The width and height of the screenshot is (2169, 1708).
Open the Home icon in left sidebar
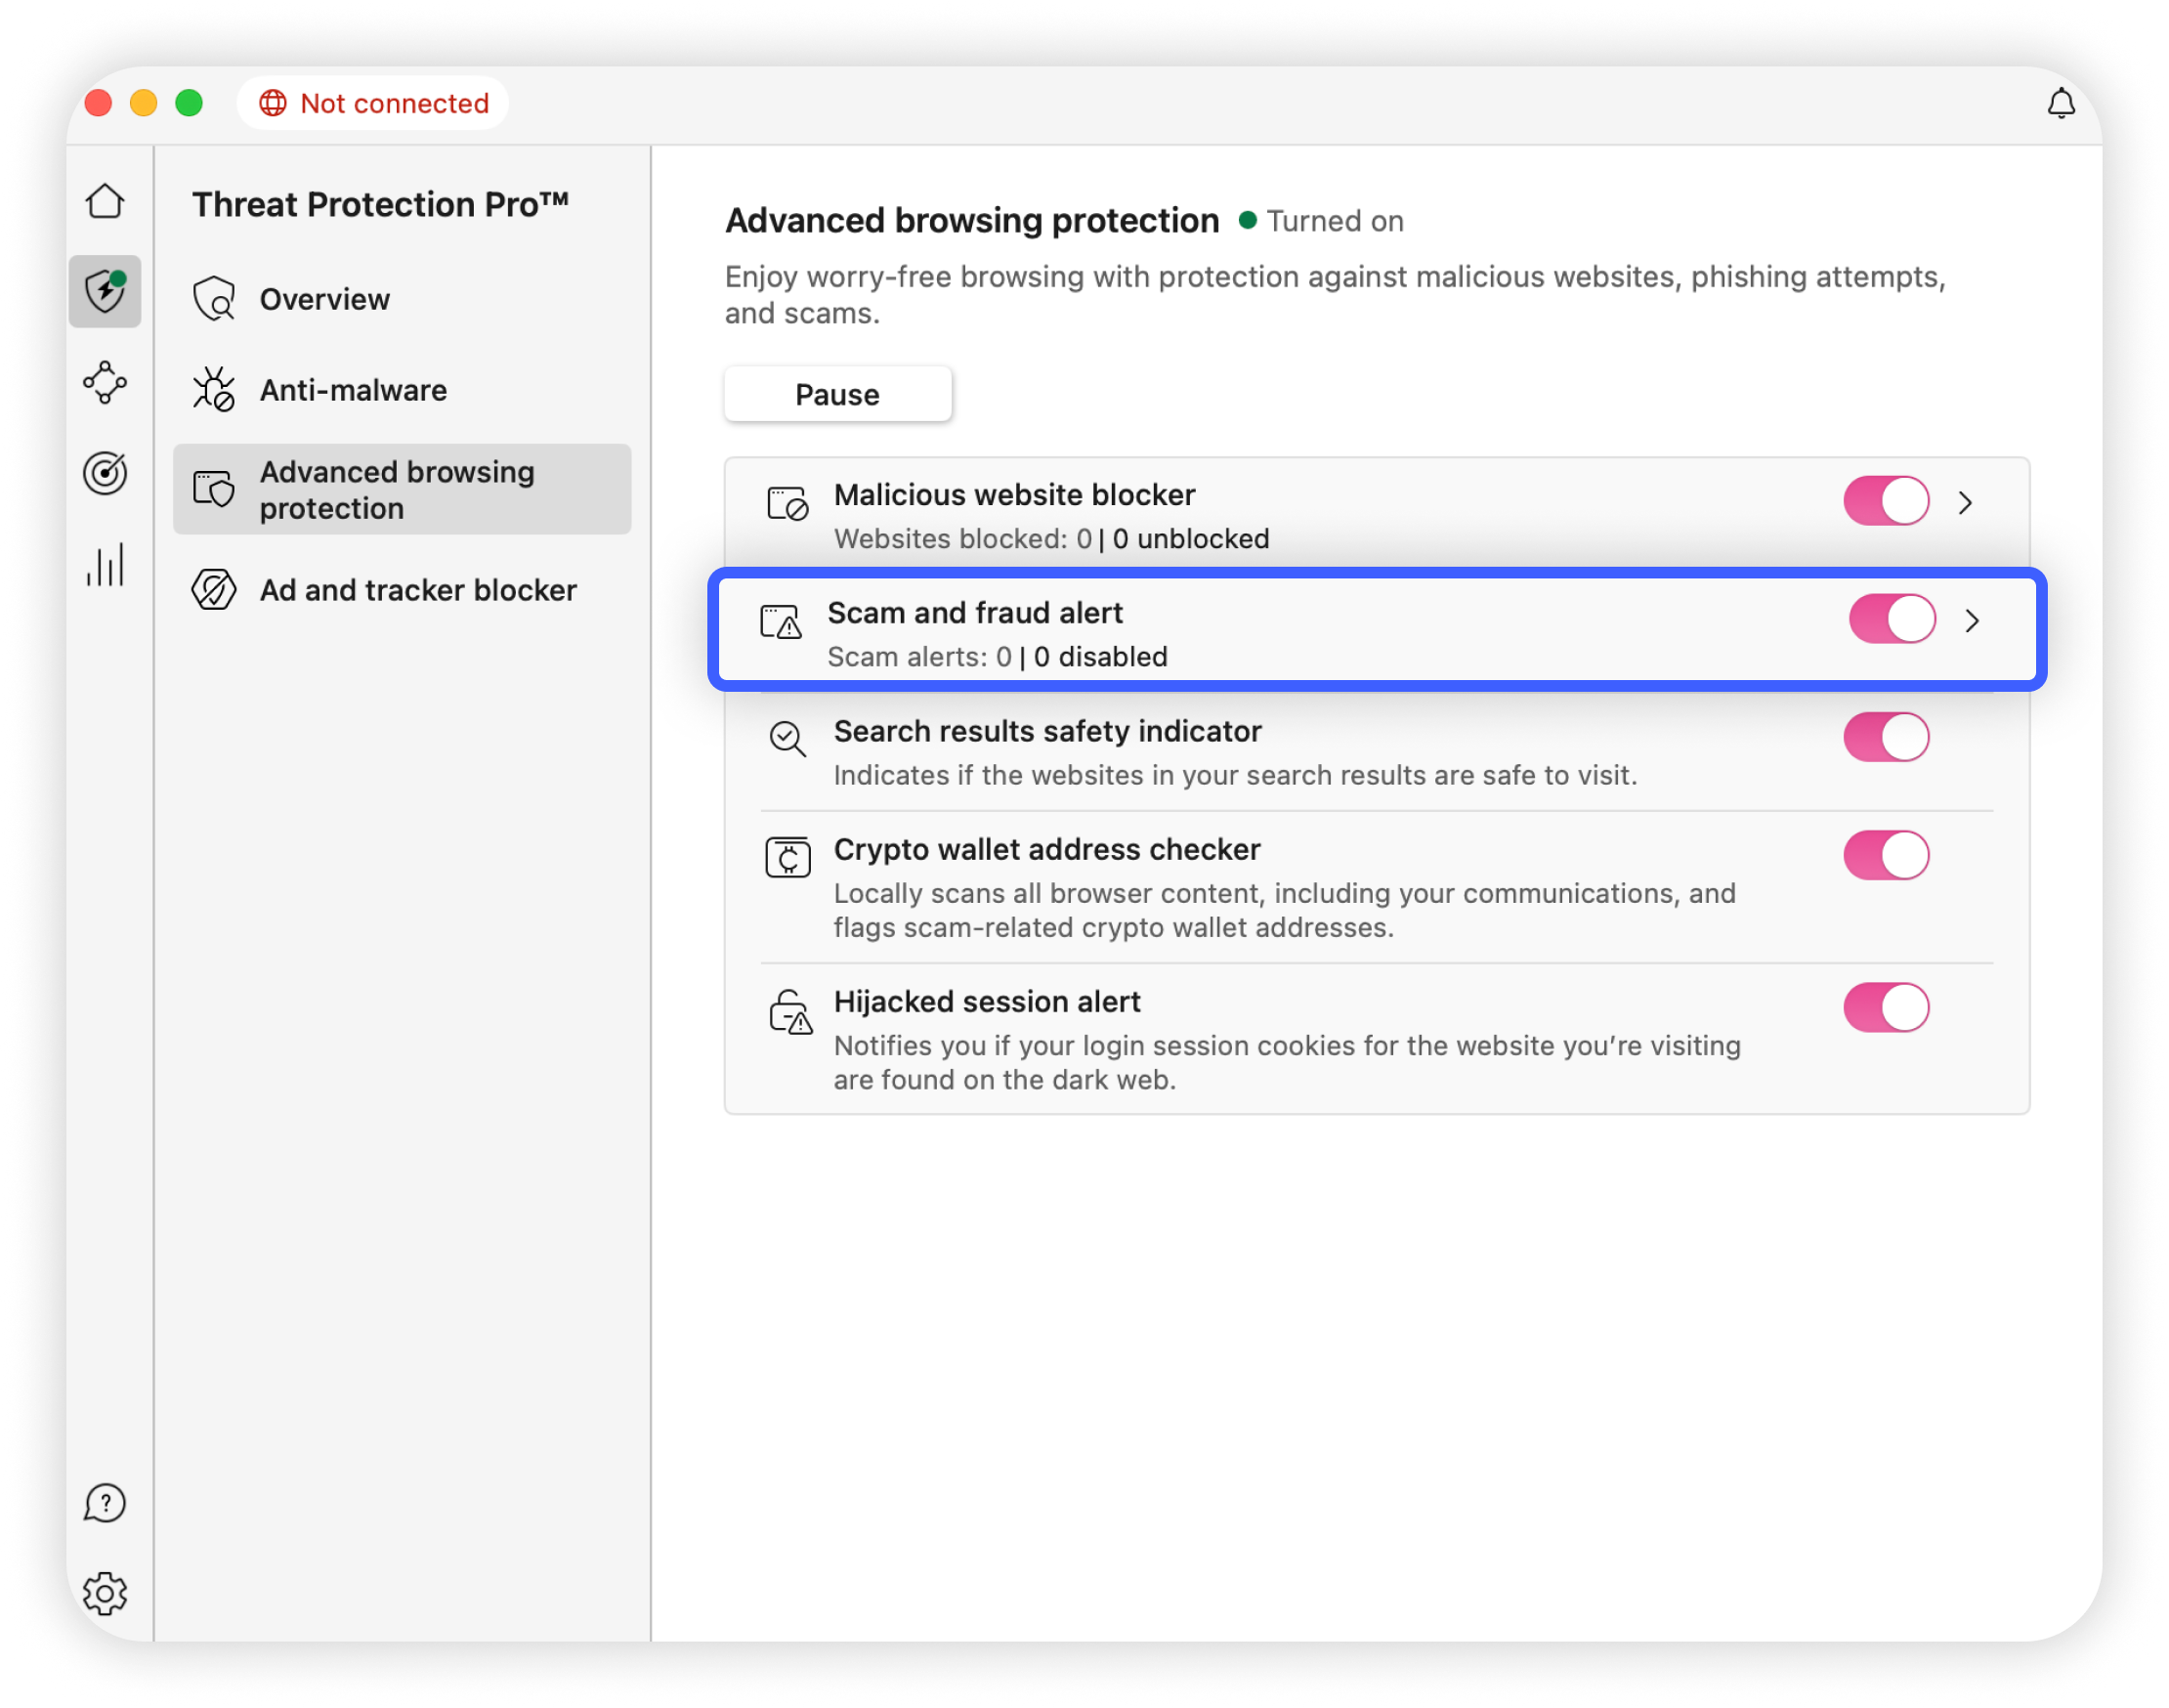tap(105, 201)
